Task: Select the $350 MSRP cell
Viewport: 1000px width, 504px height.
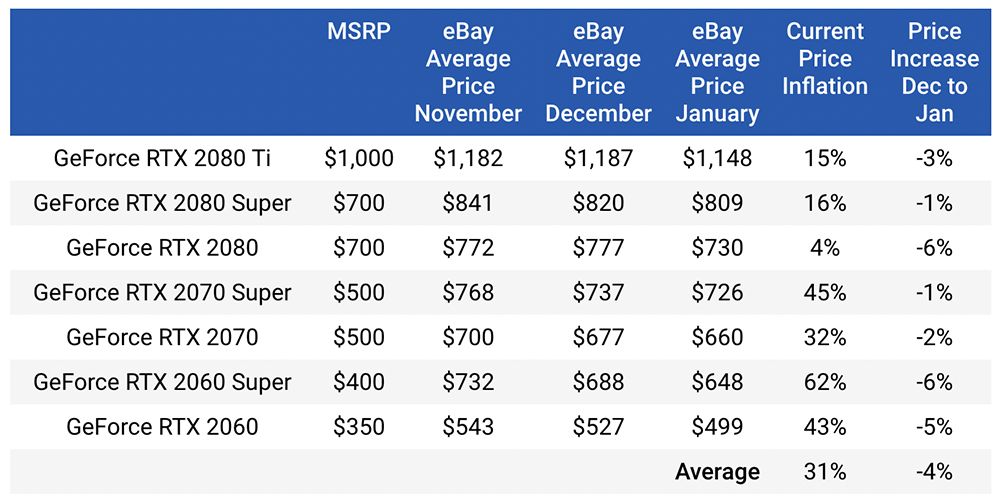Action: [358, 426]
